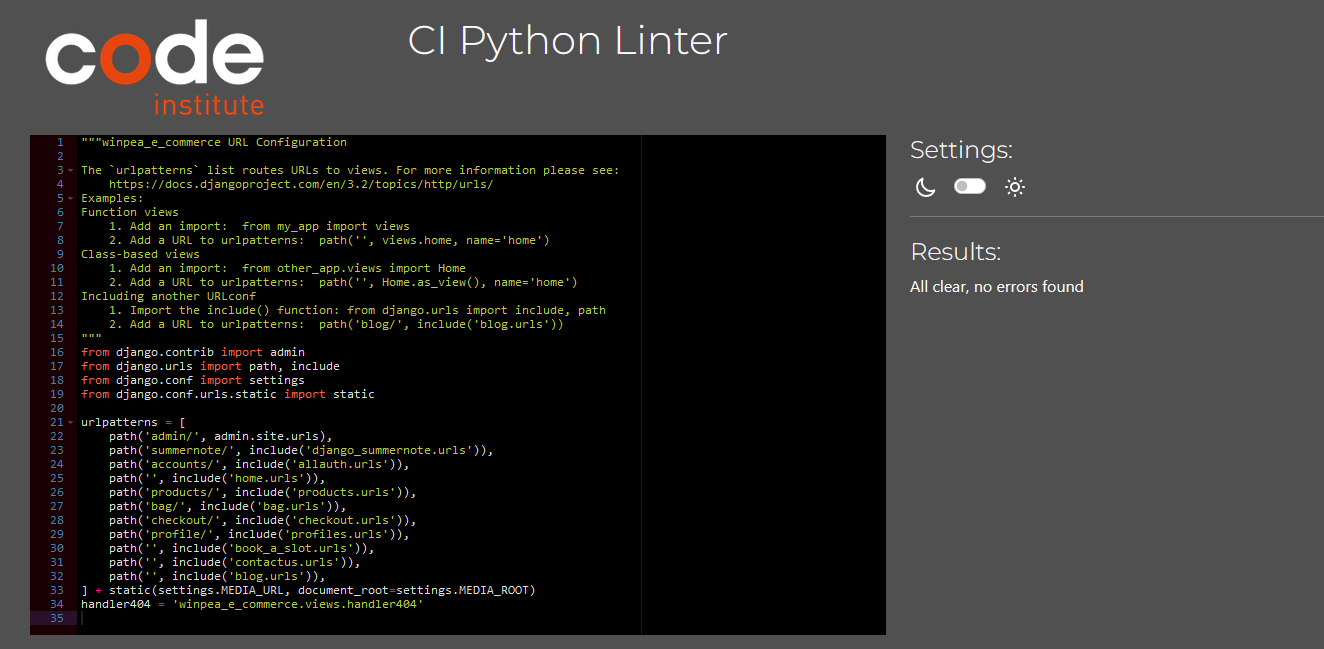This screenshot has width=1324, height=649.
Task: Click the Results: heading
Action: [x=955, y=251]
